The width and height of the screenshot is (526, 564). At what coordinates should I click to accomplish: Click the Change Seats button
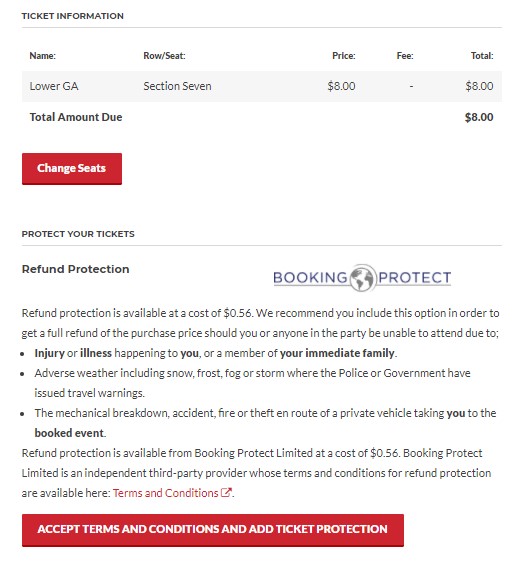(x=72, y=169)
